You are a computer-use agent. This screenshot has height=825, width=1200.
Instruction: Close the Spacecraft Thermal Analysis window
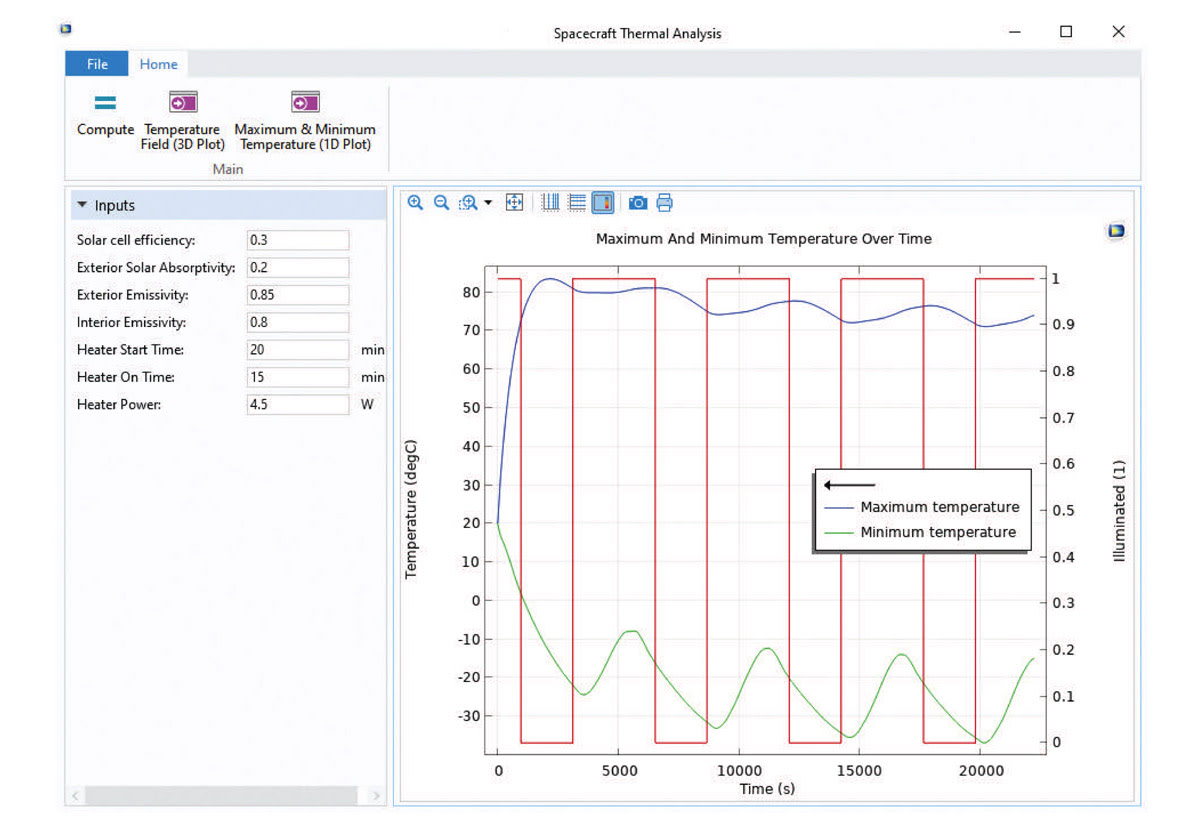pyautogui.click(x=1118, y=32)
